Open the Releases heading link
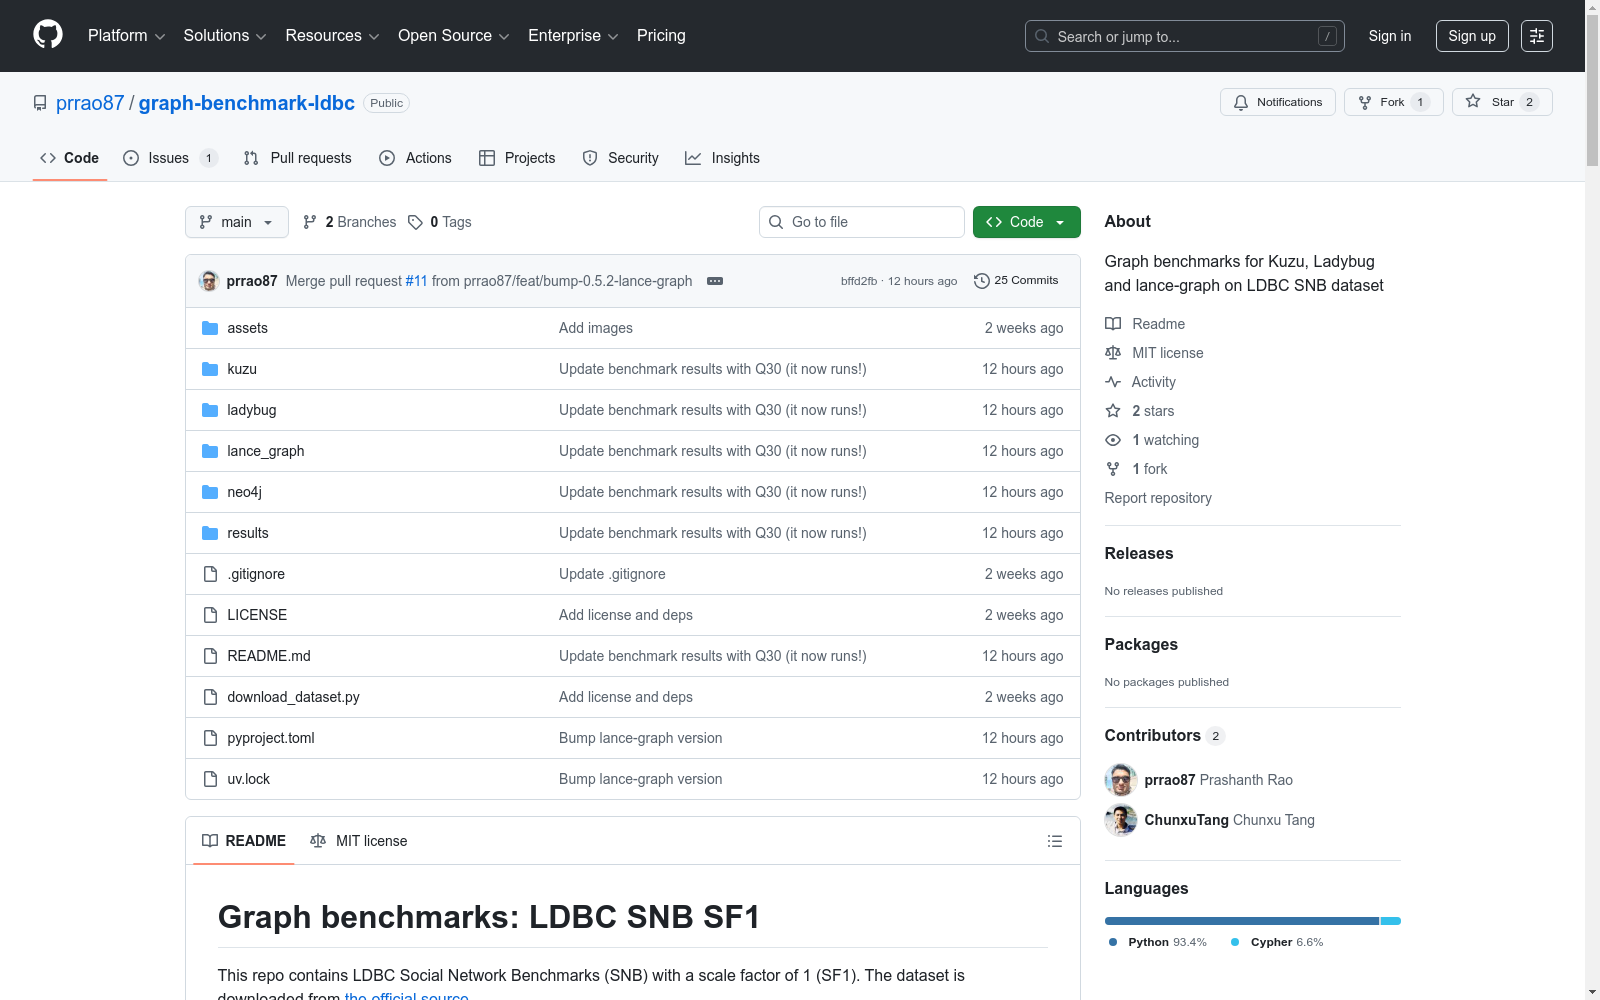Screen dimensions: 1600x1000 (1139, 554)
